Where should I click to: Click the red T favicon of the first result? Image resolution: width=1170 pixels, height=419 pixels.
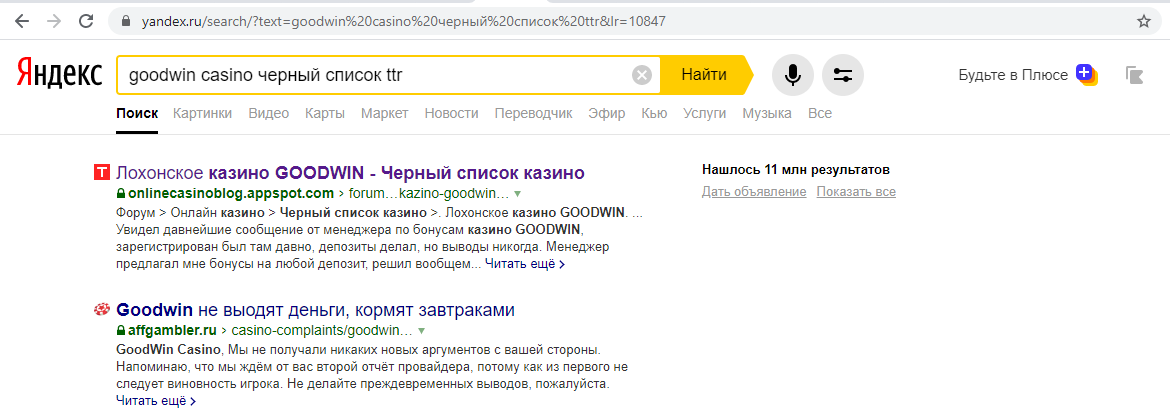[101, 173]
